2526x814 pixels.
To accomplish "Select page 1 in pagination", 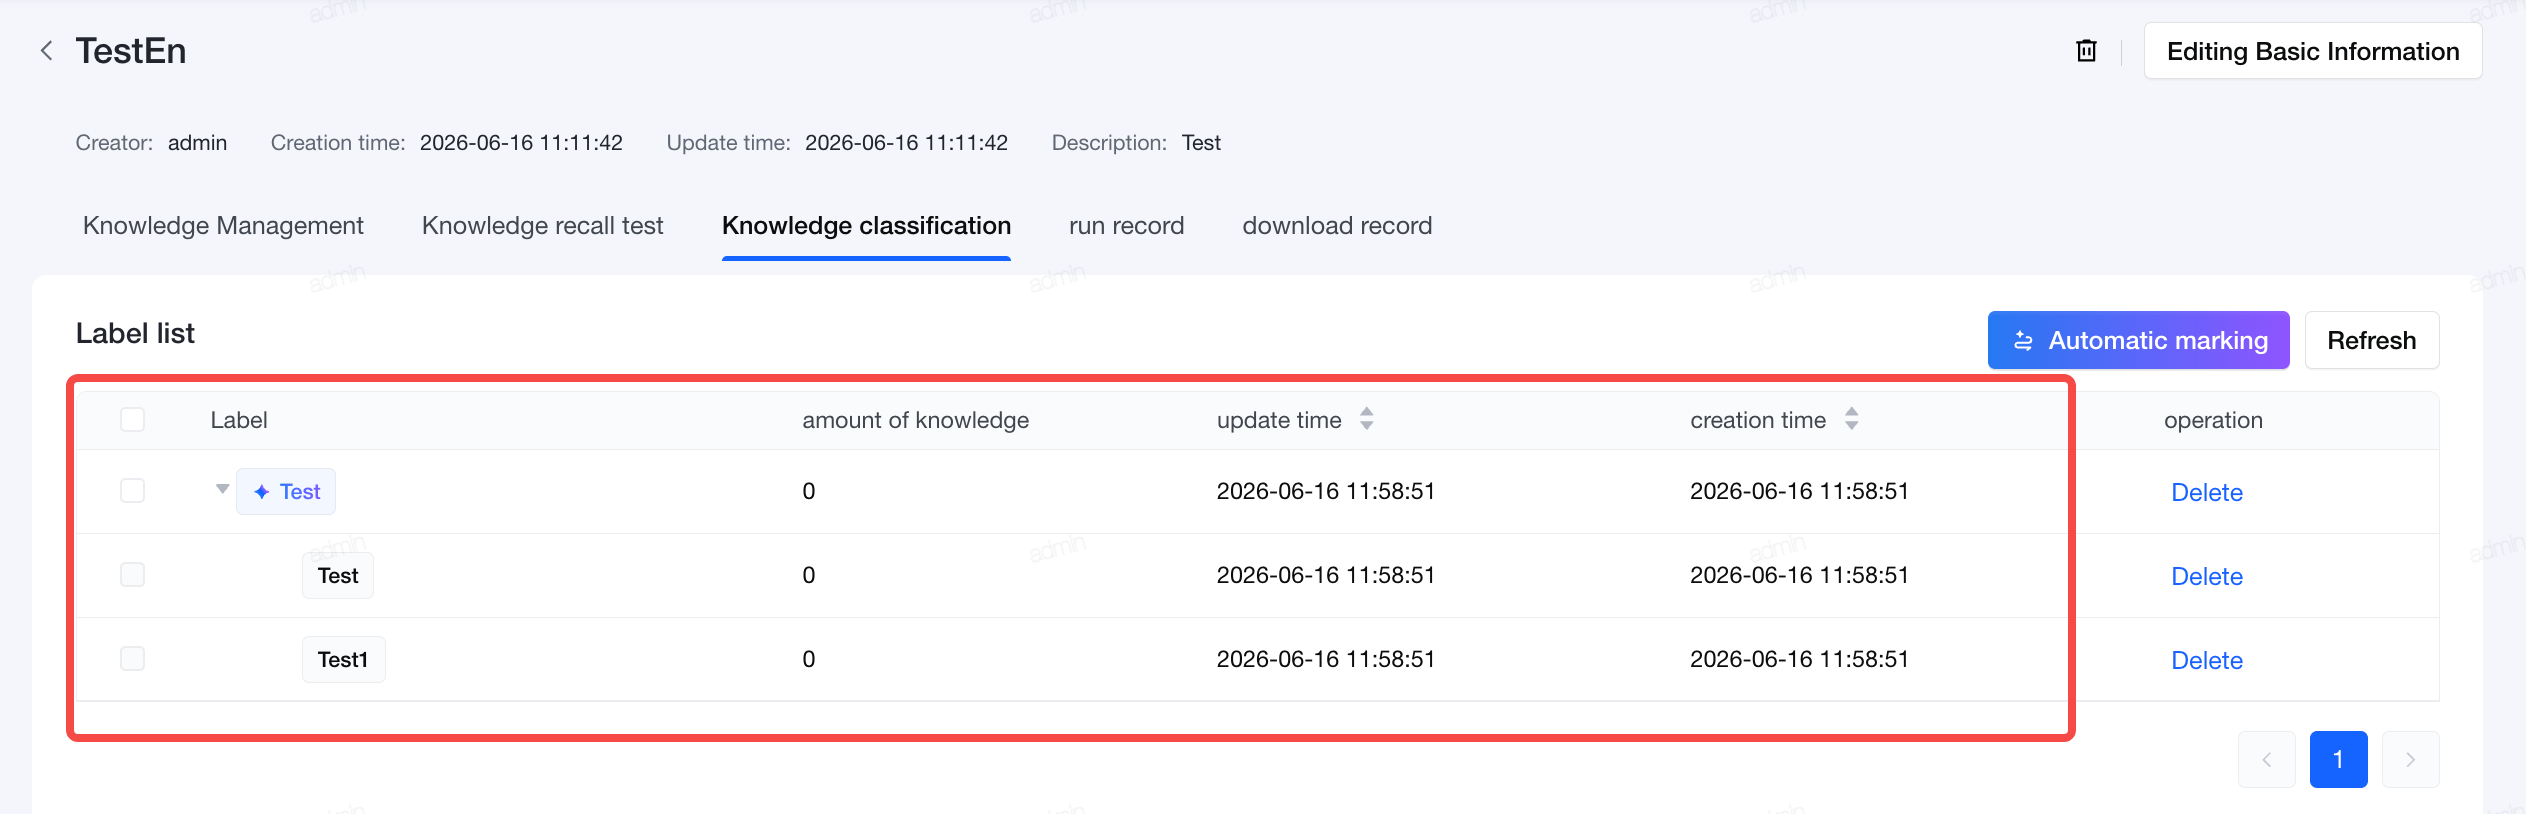I will (x=2338, y=760).
